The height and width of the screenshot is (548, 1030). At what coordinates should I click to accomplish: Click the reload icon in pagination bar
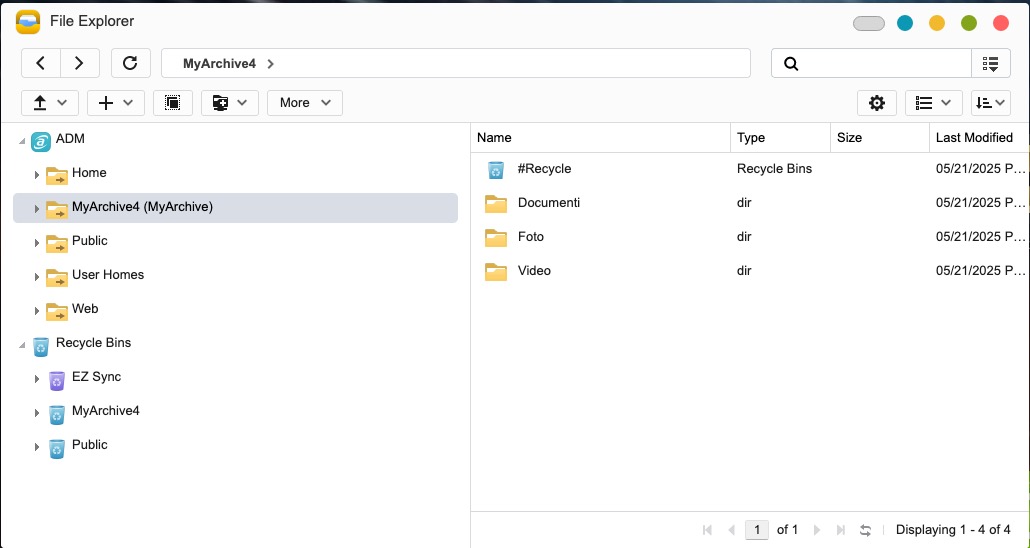[x=865, y=530]
